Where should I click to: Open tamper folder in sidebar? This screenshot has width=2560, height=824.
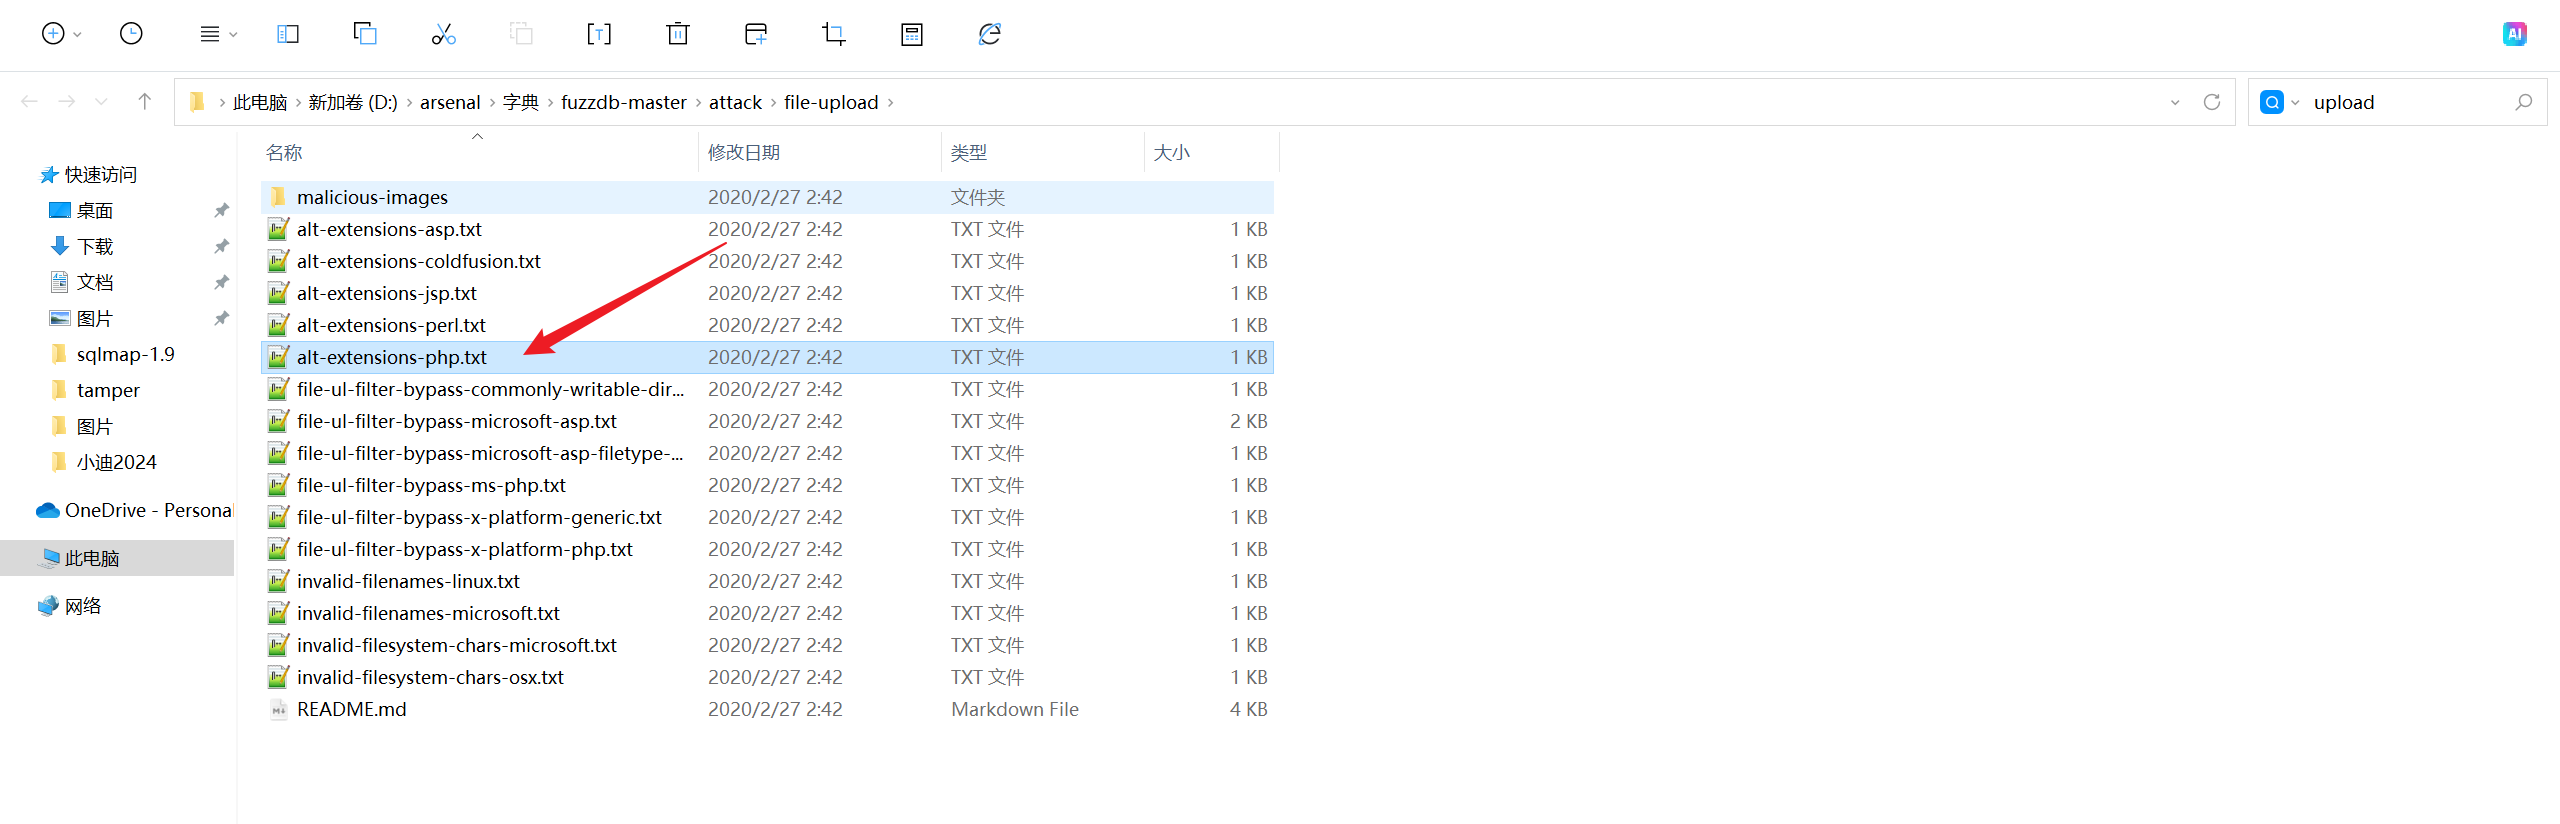pyautogui.click(x=108, y=390)
